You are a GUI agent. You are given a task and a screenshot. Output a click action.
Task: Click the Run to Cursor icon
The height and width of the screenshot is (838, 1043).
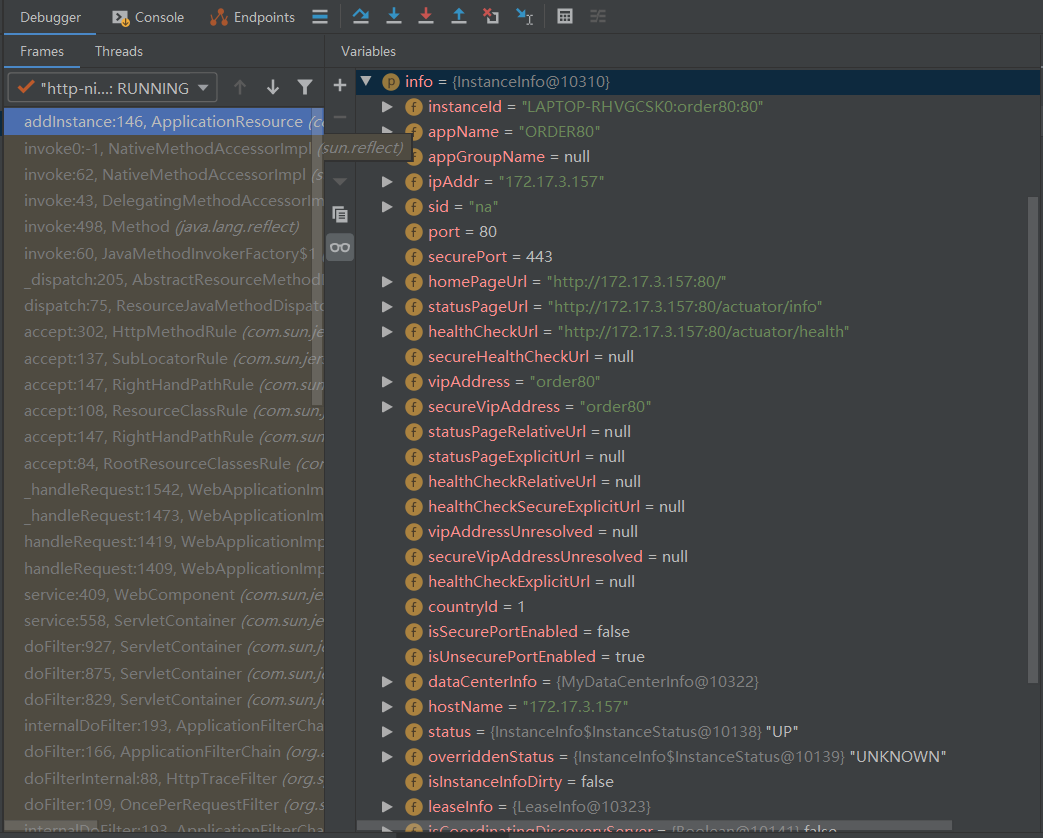524,16
